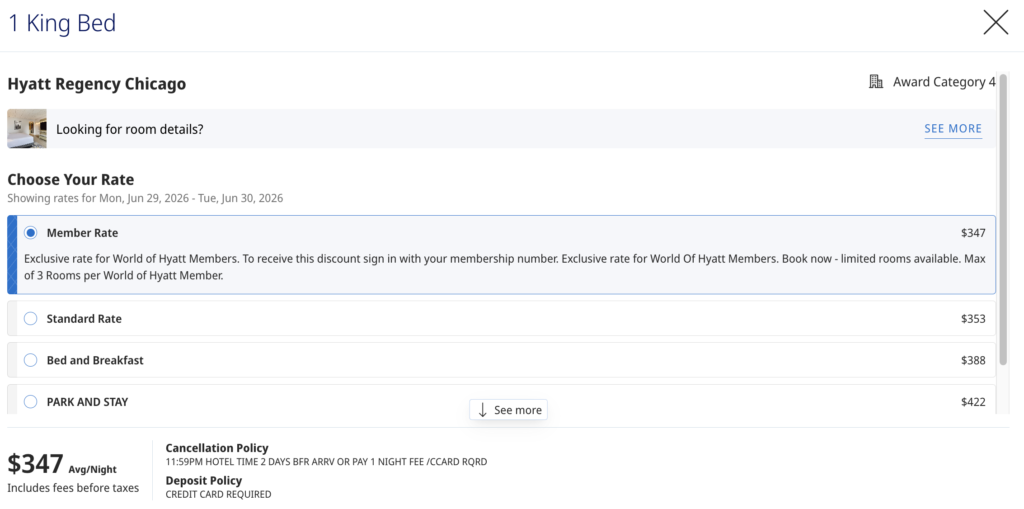The image size is (1024, 509).
Task: Click the Bed and Breakfast label
Action: click(95, 360)
